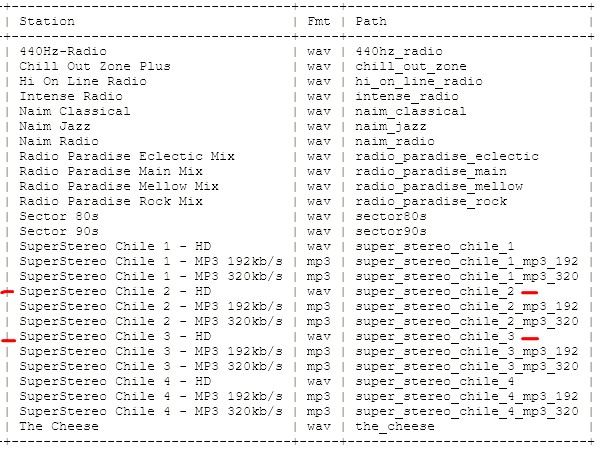Select The Cheese station name
The image size is (601, 451).
point(59,426)
